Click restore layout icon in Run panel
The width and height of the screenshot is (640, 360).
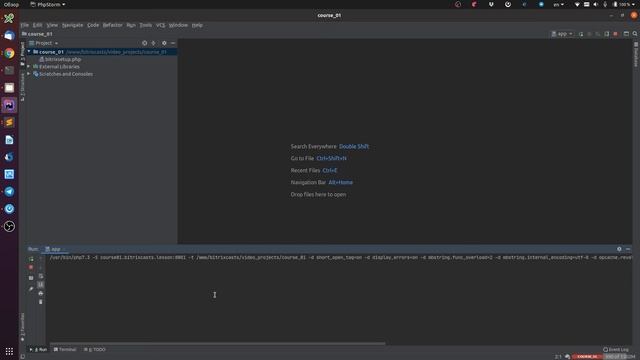(31, 278)
